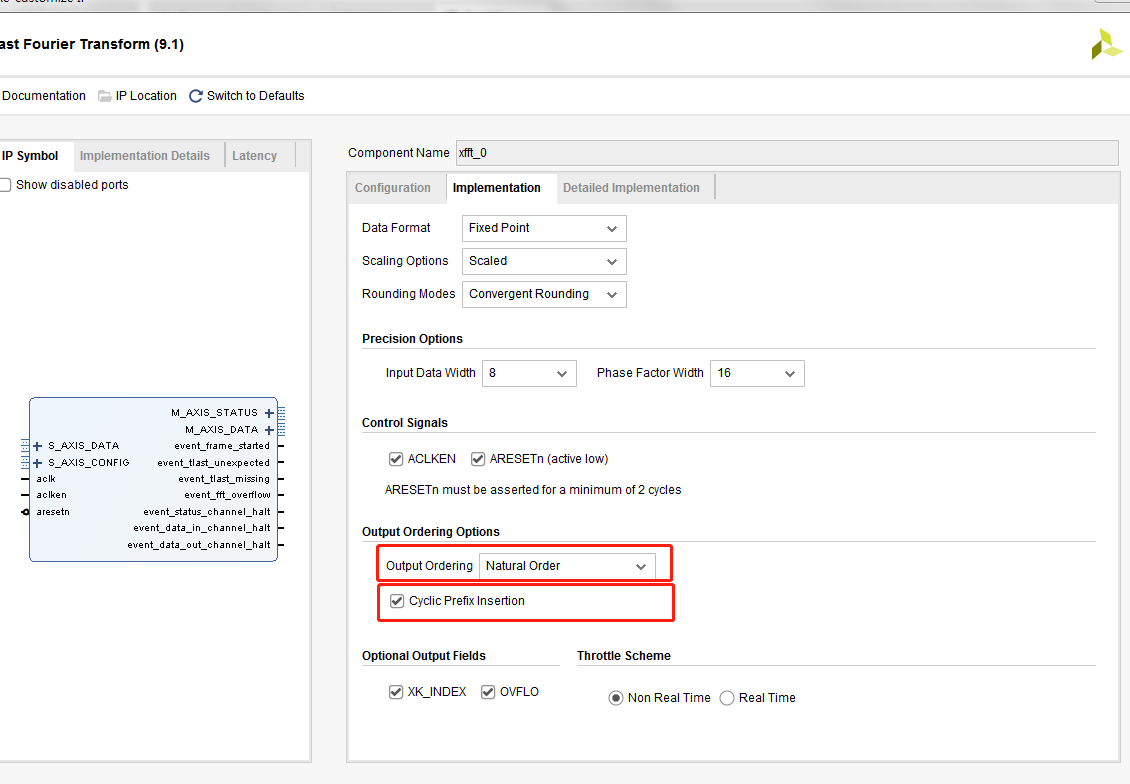Open the Detailed Implementation tab
This screenshot has width=1130, height=784.
point(631,188)
